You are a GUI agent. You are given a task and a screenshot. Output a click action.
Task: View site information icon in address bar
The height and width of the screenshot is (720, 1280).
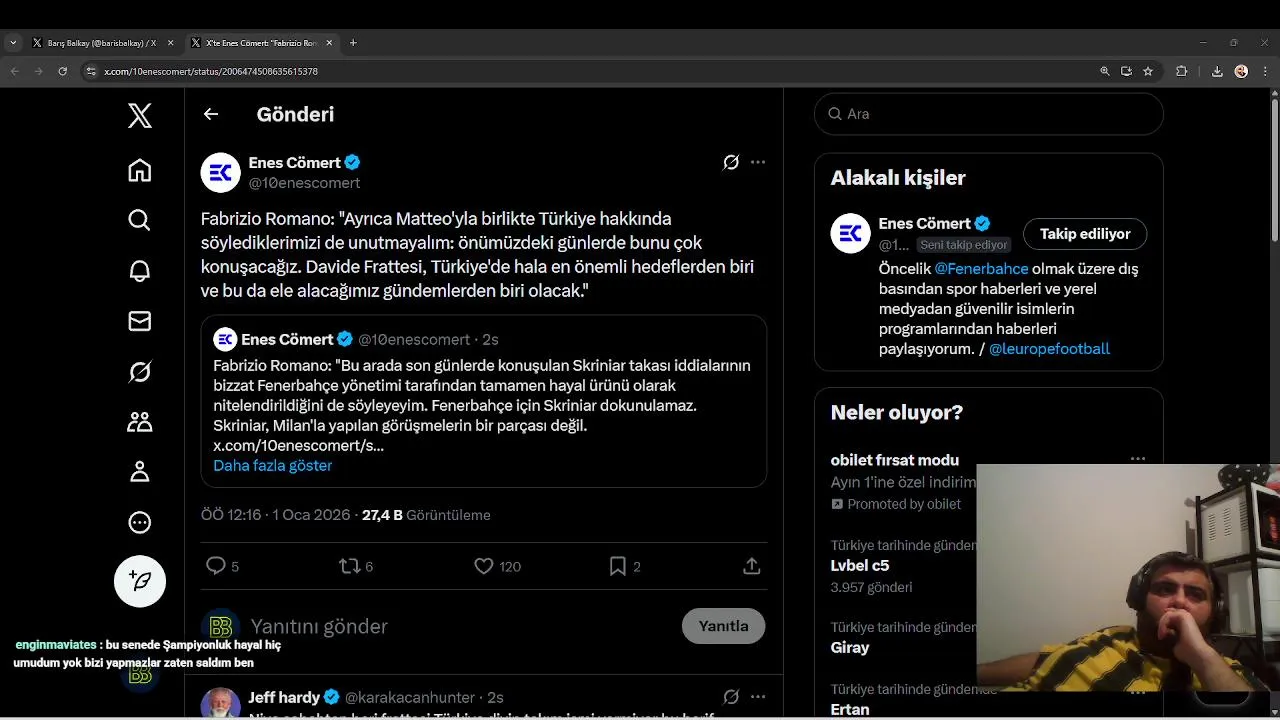click(x=91, y=71)
